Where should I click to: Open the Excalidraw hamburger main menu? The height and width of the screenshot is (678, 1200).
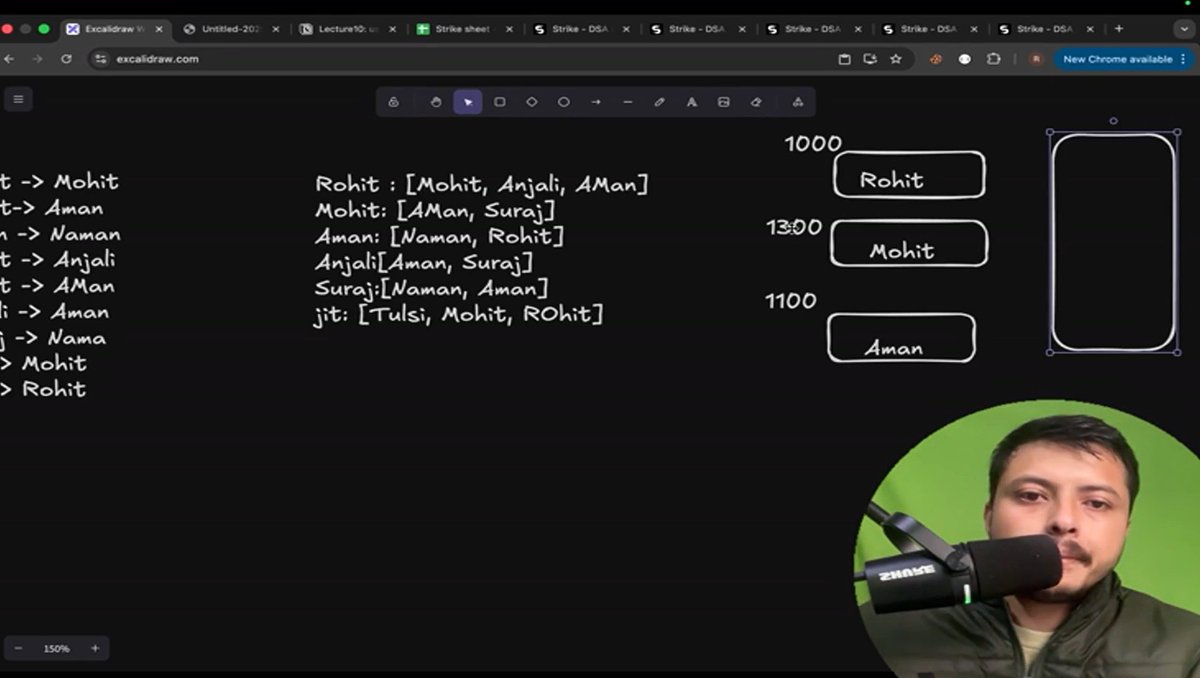coord(18,98)
